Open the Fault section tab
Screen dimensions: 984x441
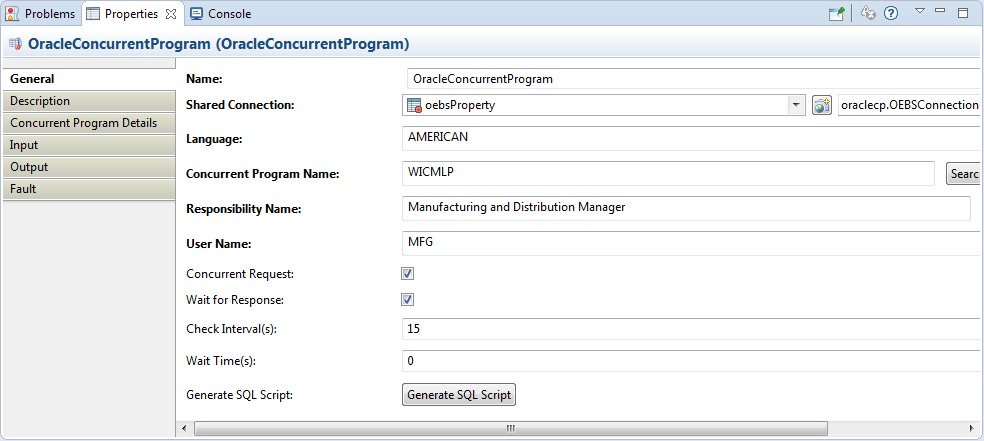24,189
